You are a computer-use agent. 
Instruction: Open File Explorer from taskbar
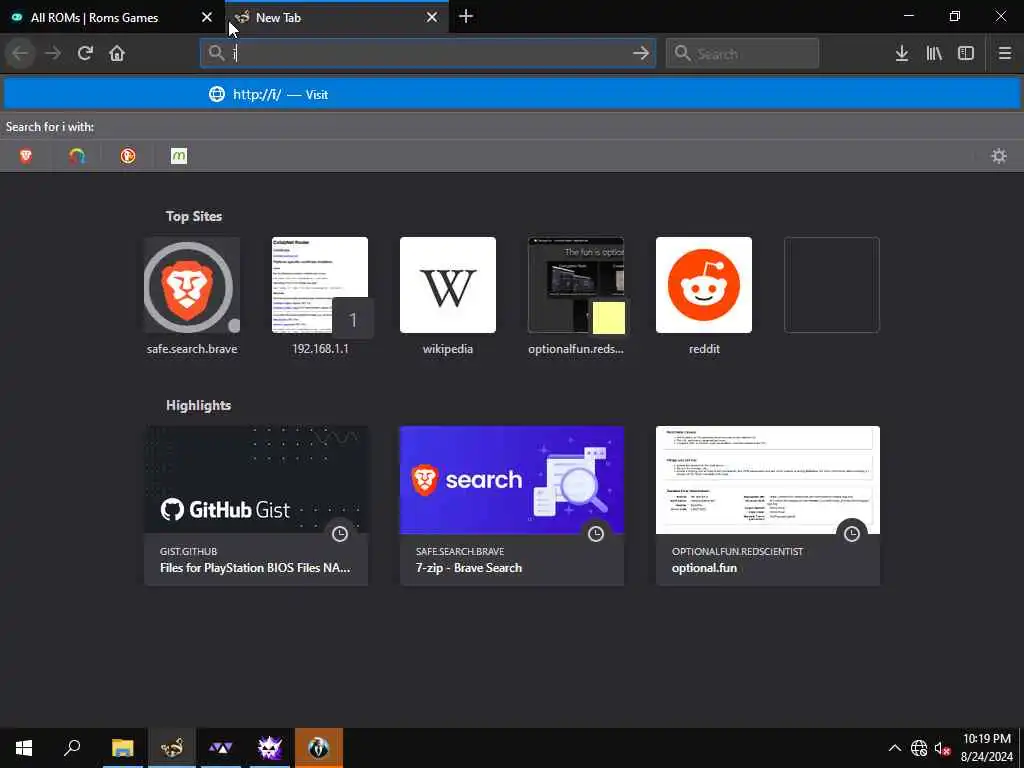click(x=122, y=748)
